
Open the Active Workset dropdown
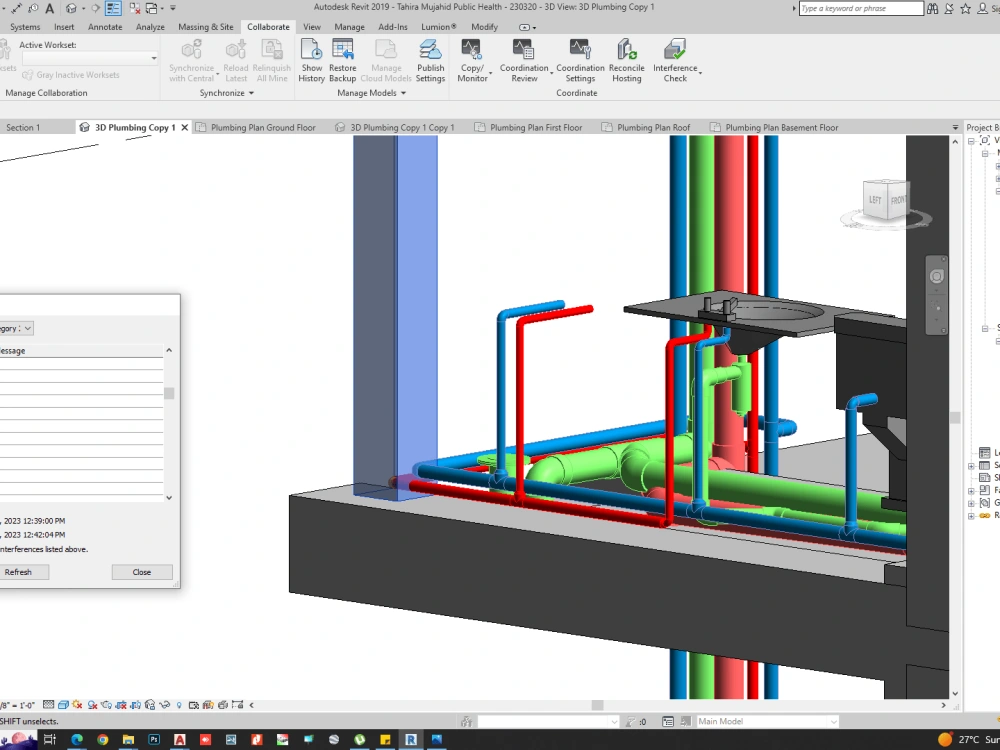(x=90, y=58)
